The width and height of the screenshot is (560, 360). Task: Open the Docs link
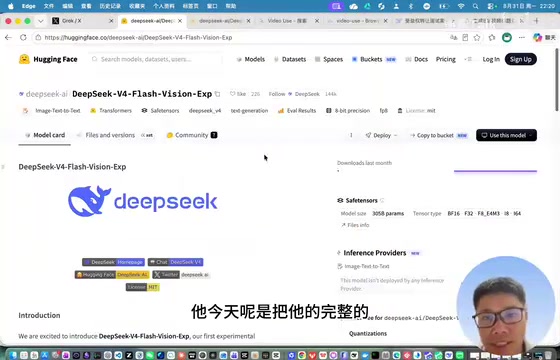[416, 59]
